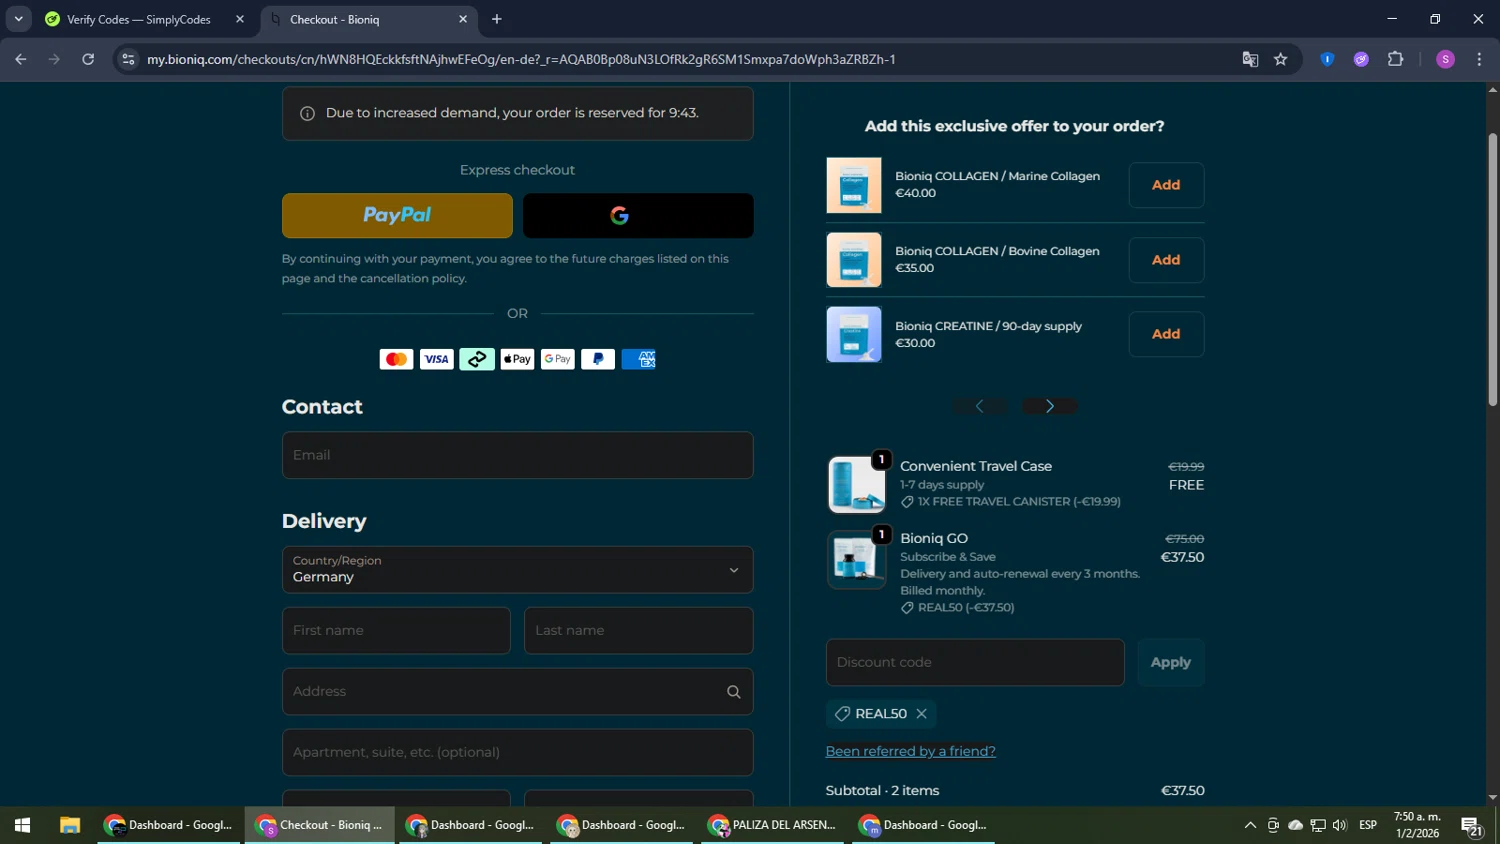Click the green Afterpay/Clearpay payment icon
This screenshot has width=1500, height=844.
pyautogui.click(x=477, y=359)
